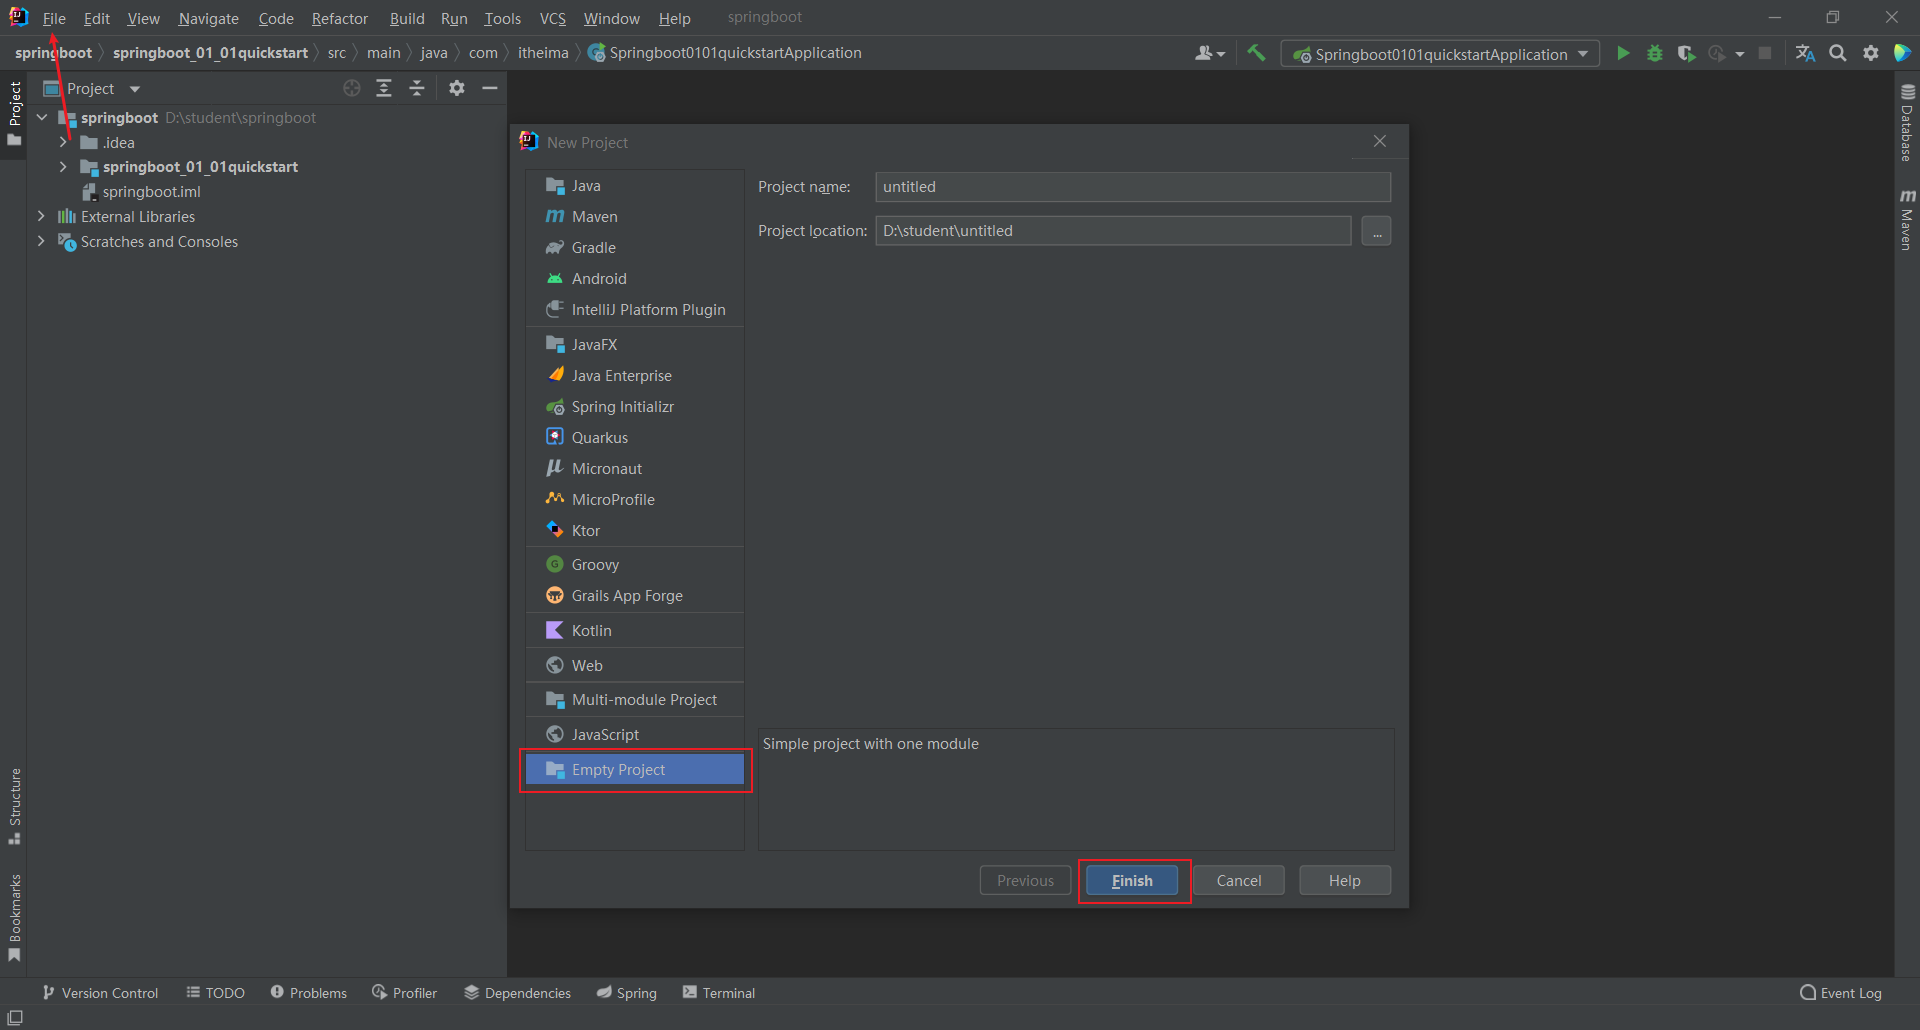Open TODO tool window tab
1920x1030 pixels.
[216, 993]
